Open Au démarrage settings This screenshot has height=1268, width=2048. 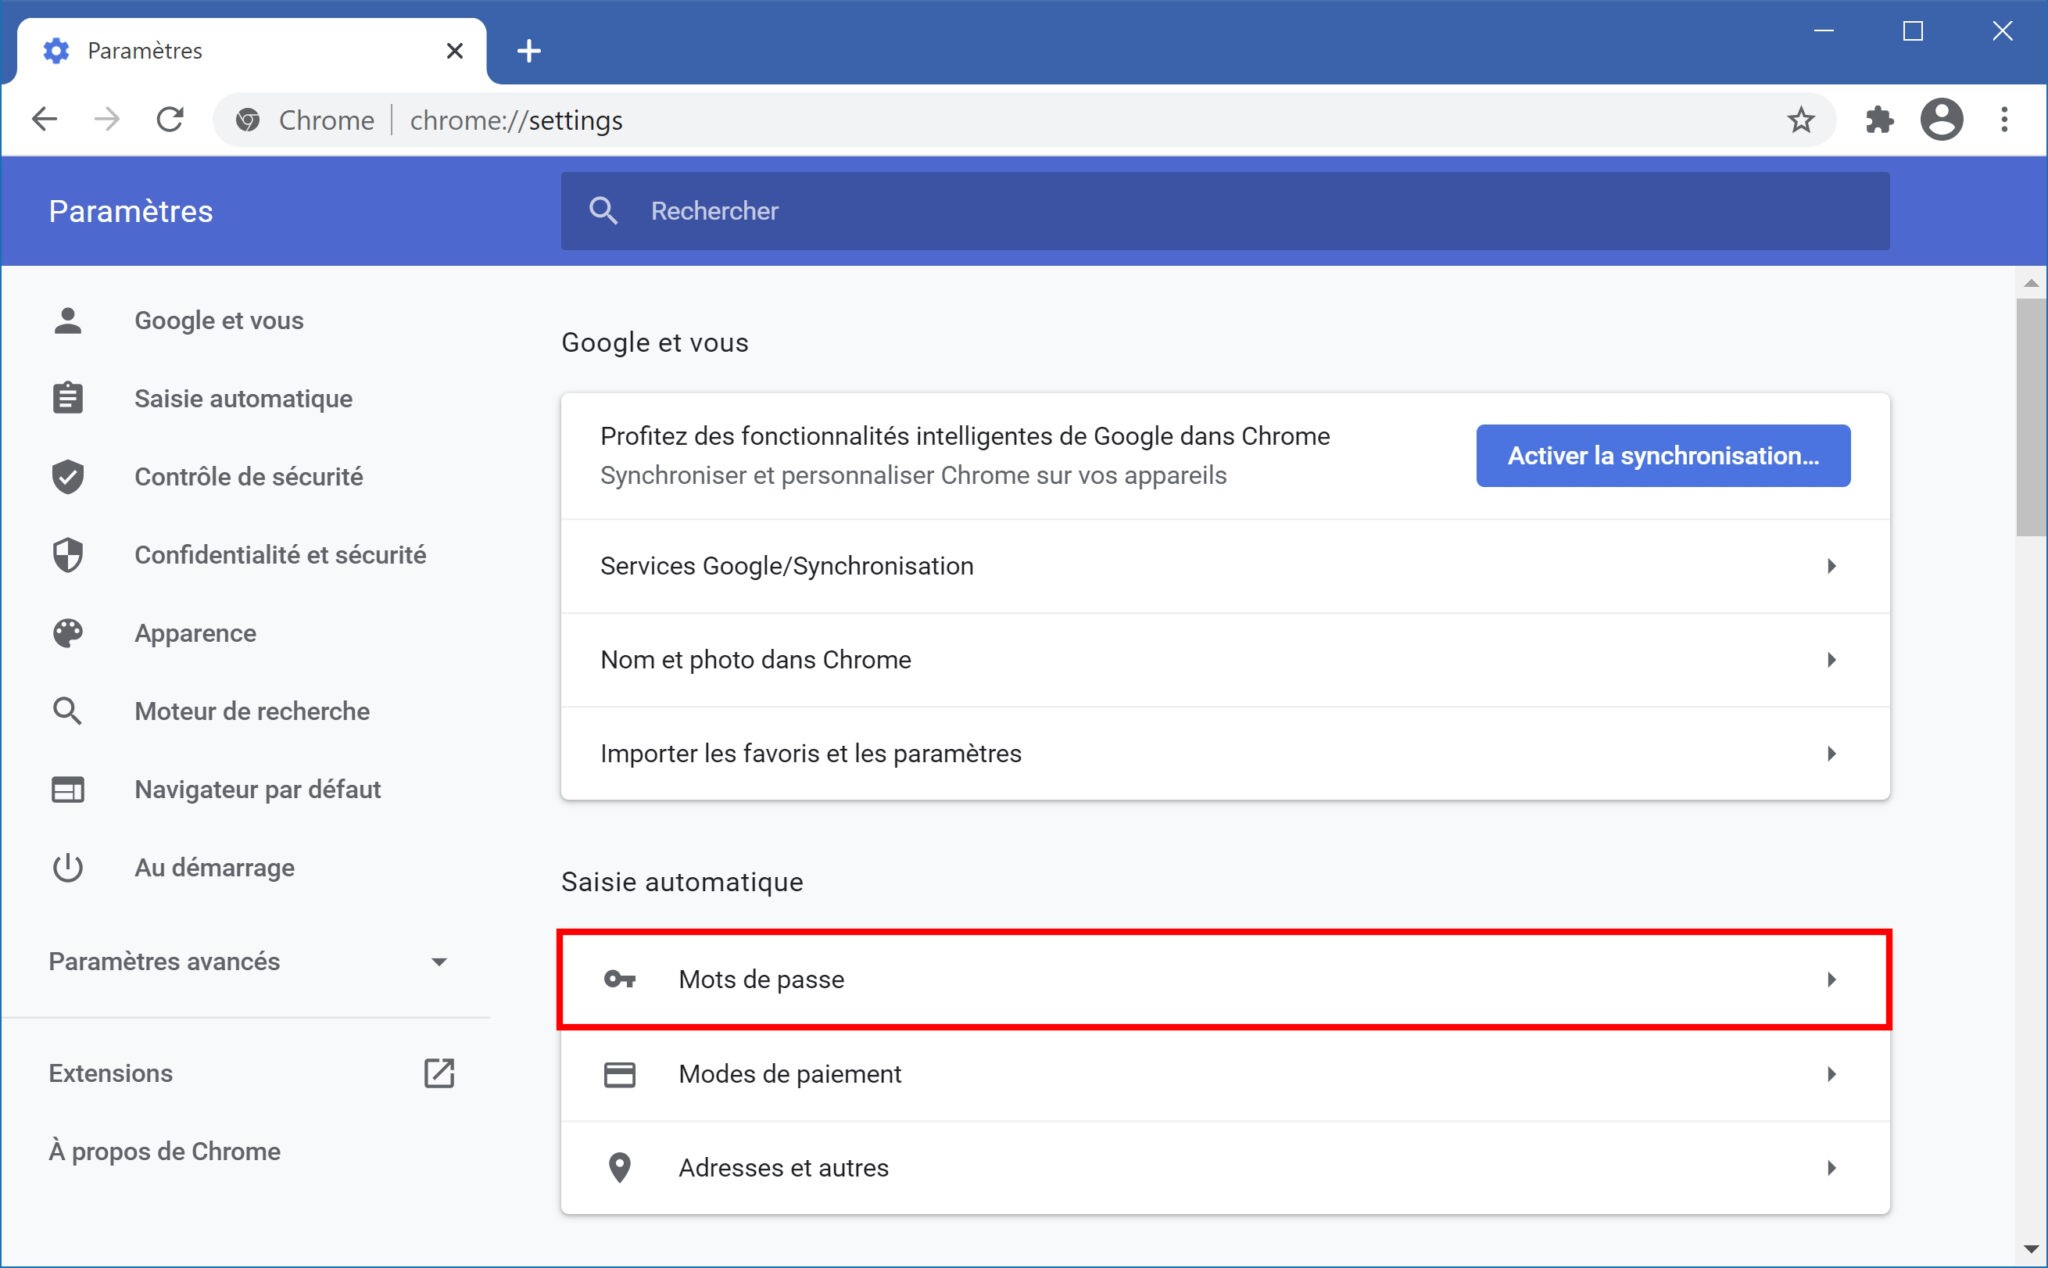214,867
